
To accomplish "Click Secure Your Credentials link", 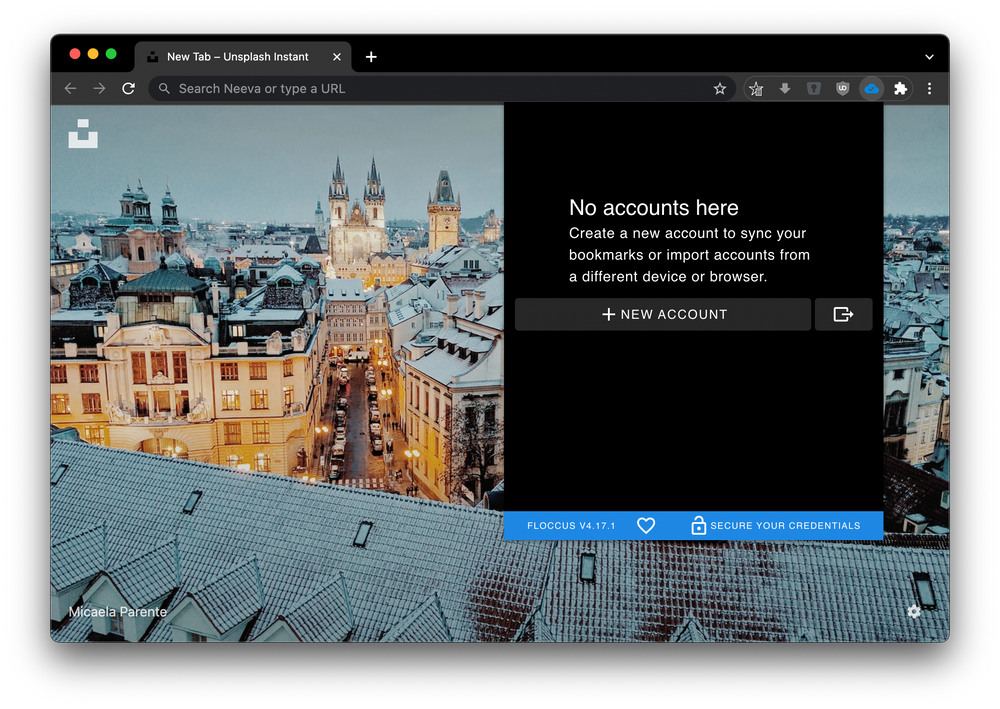I will (x=775, y=525).
